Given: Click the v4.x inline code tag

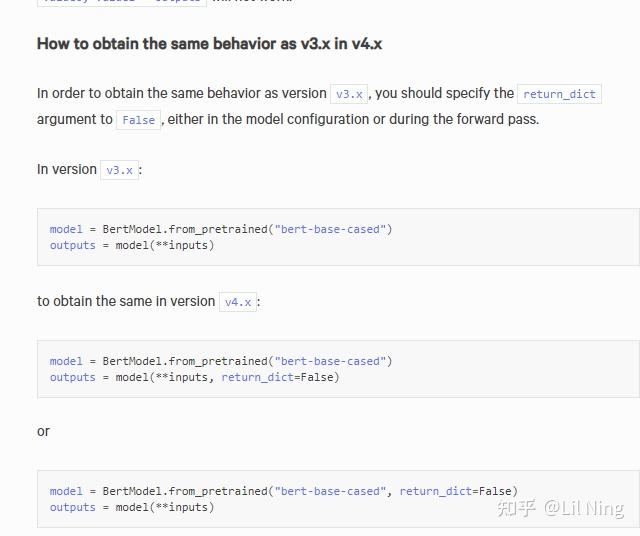Looking at the screenshot, I should (238, 302).
